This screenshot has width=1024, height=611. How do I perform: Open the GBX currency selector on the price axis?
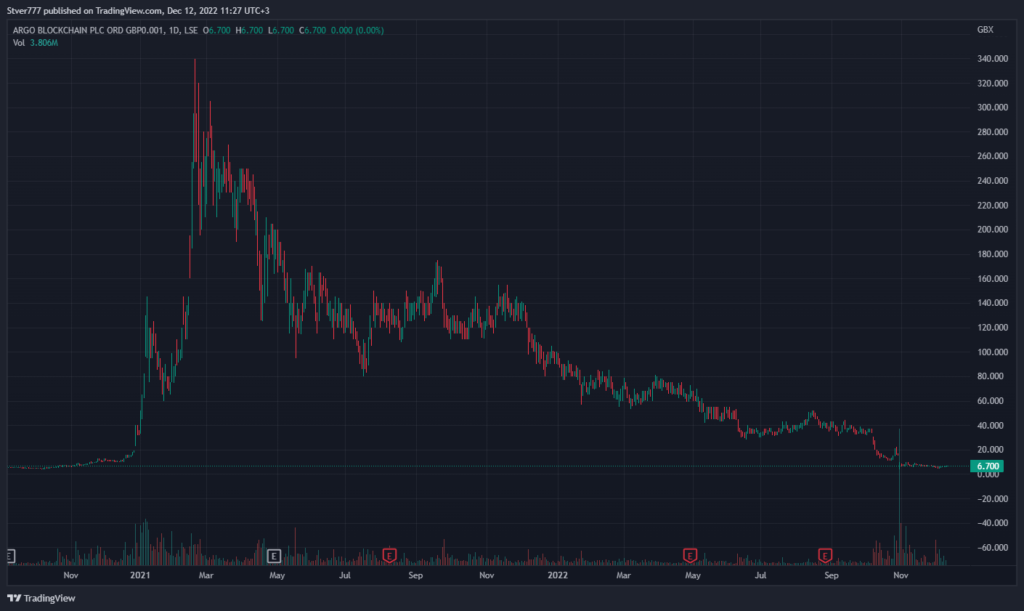(985, 31)
